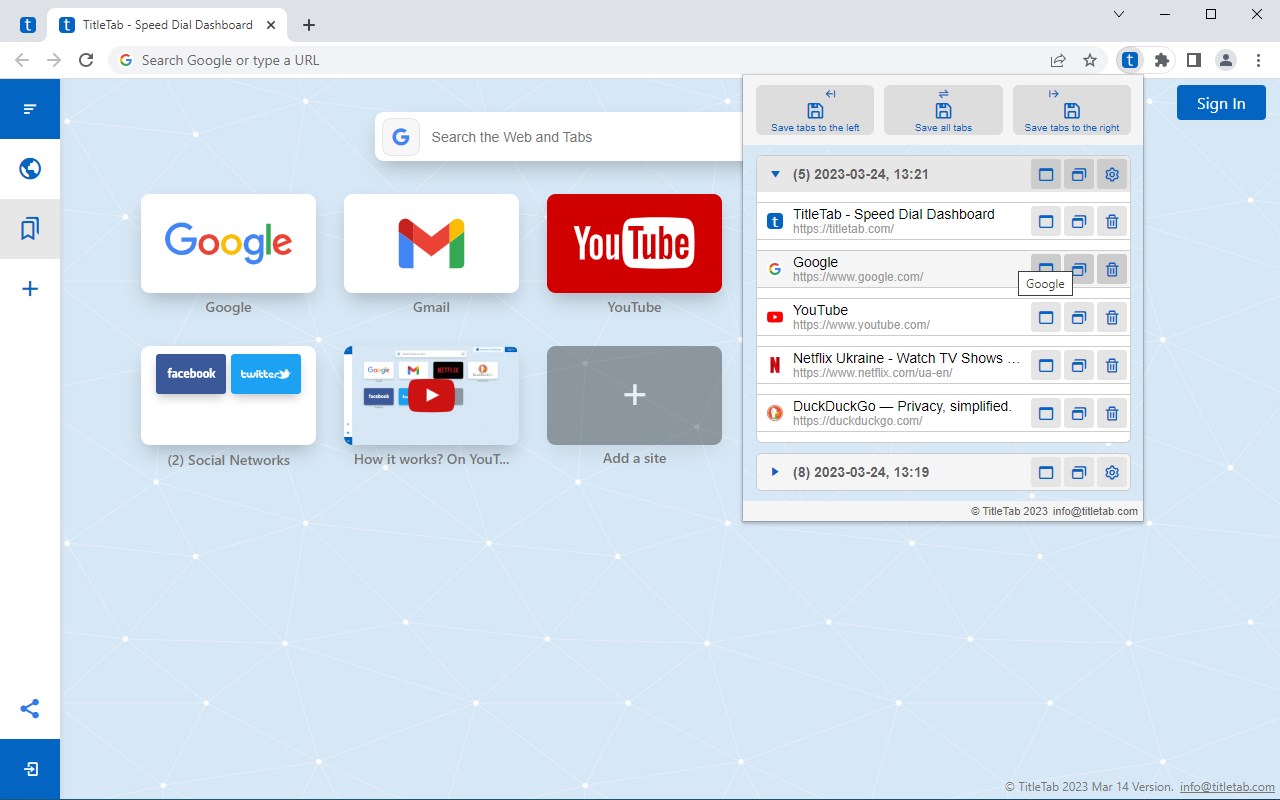Click the share icon in left sidebar
The width and height of the screenshot is (1280, 800).
point(30,709)
